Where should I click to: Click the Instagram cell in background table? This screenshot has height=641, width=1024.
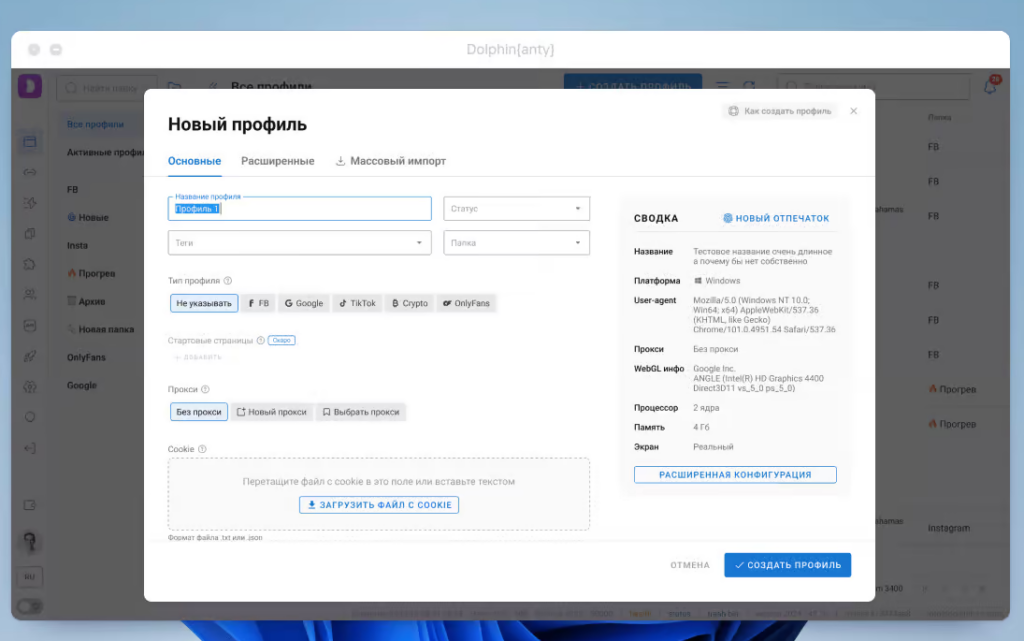pyautogui.click(x=949, y=528)
